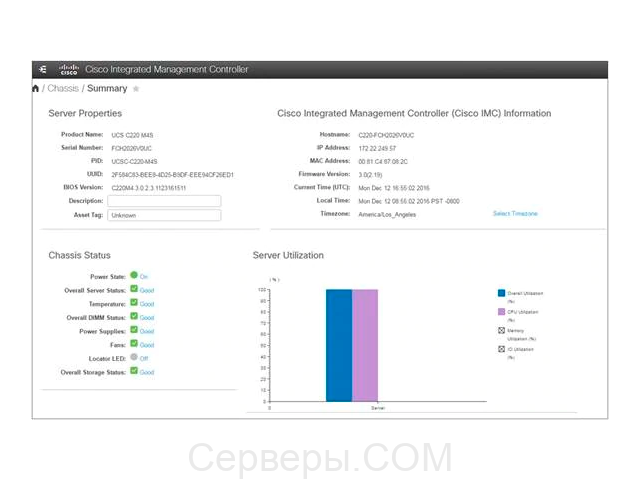Open the Overall Storage Status 'Good' link
The width and height of the screenshot is (640, 480).
147,372
